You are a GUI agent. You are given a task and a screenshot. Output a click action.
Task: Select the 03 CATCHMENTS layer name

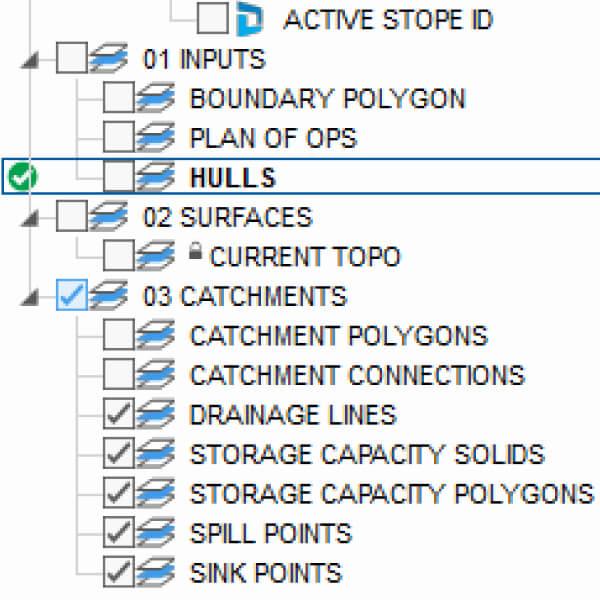click(x=245, y=297)
